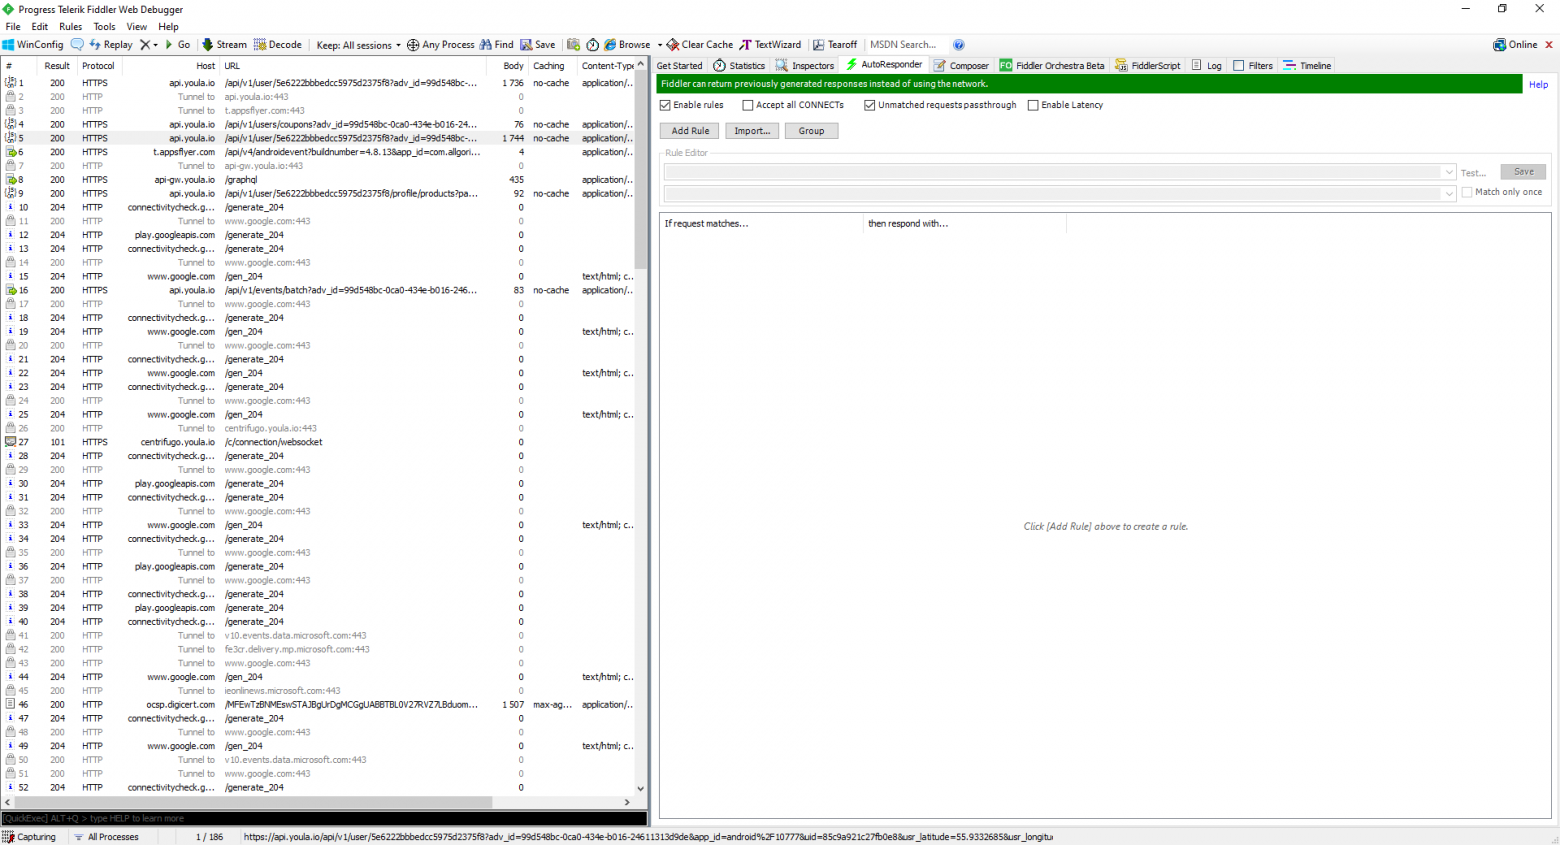
Task: Click the Capturing status indicator
Action: 29,837
